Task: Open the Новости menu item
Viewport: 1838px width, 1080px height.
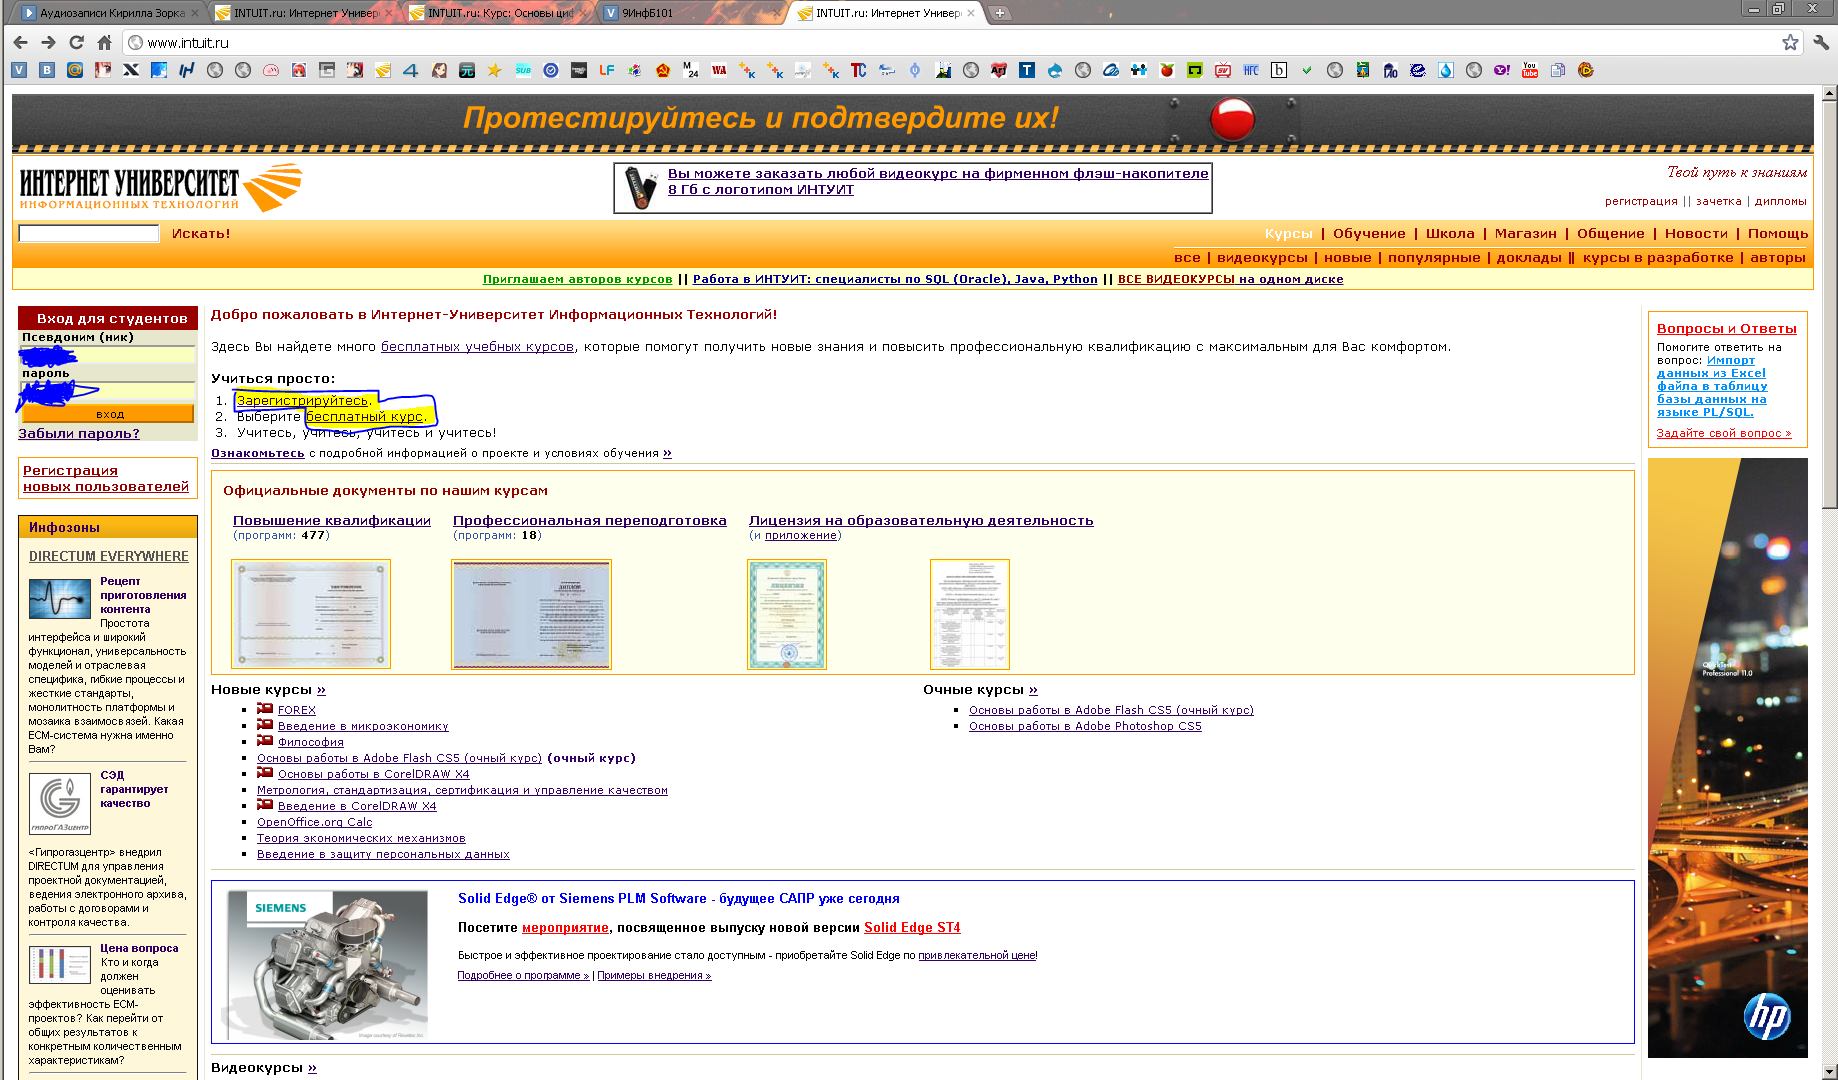Action: click(1696, 234)
